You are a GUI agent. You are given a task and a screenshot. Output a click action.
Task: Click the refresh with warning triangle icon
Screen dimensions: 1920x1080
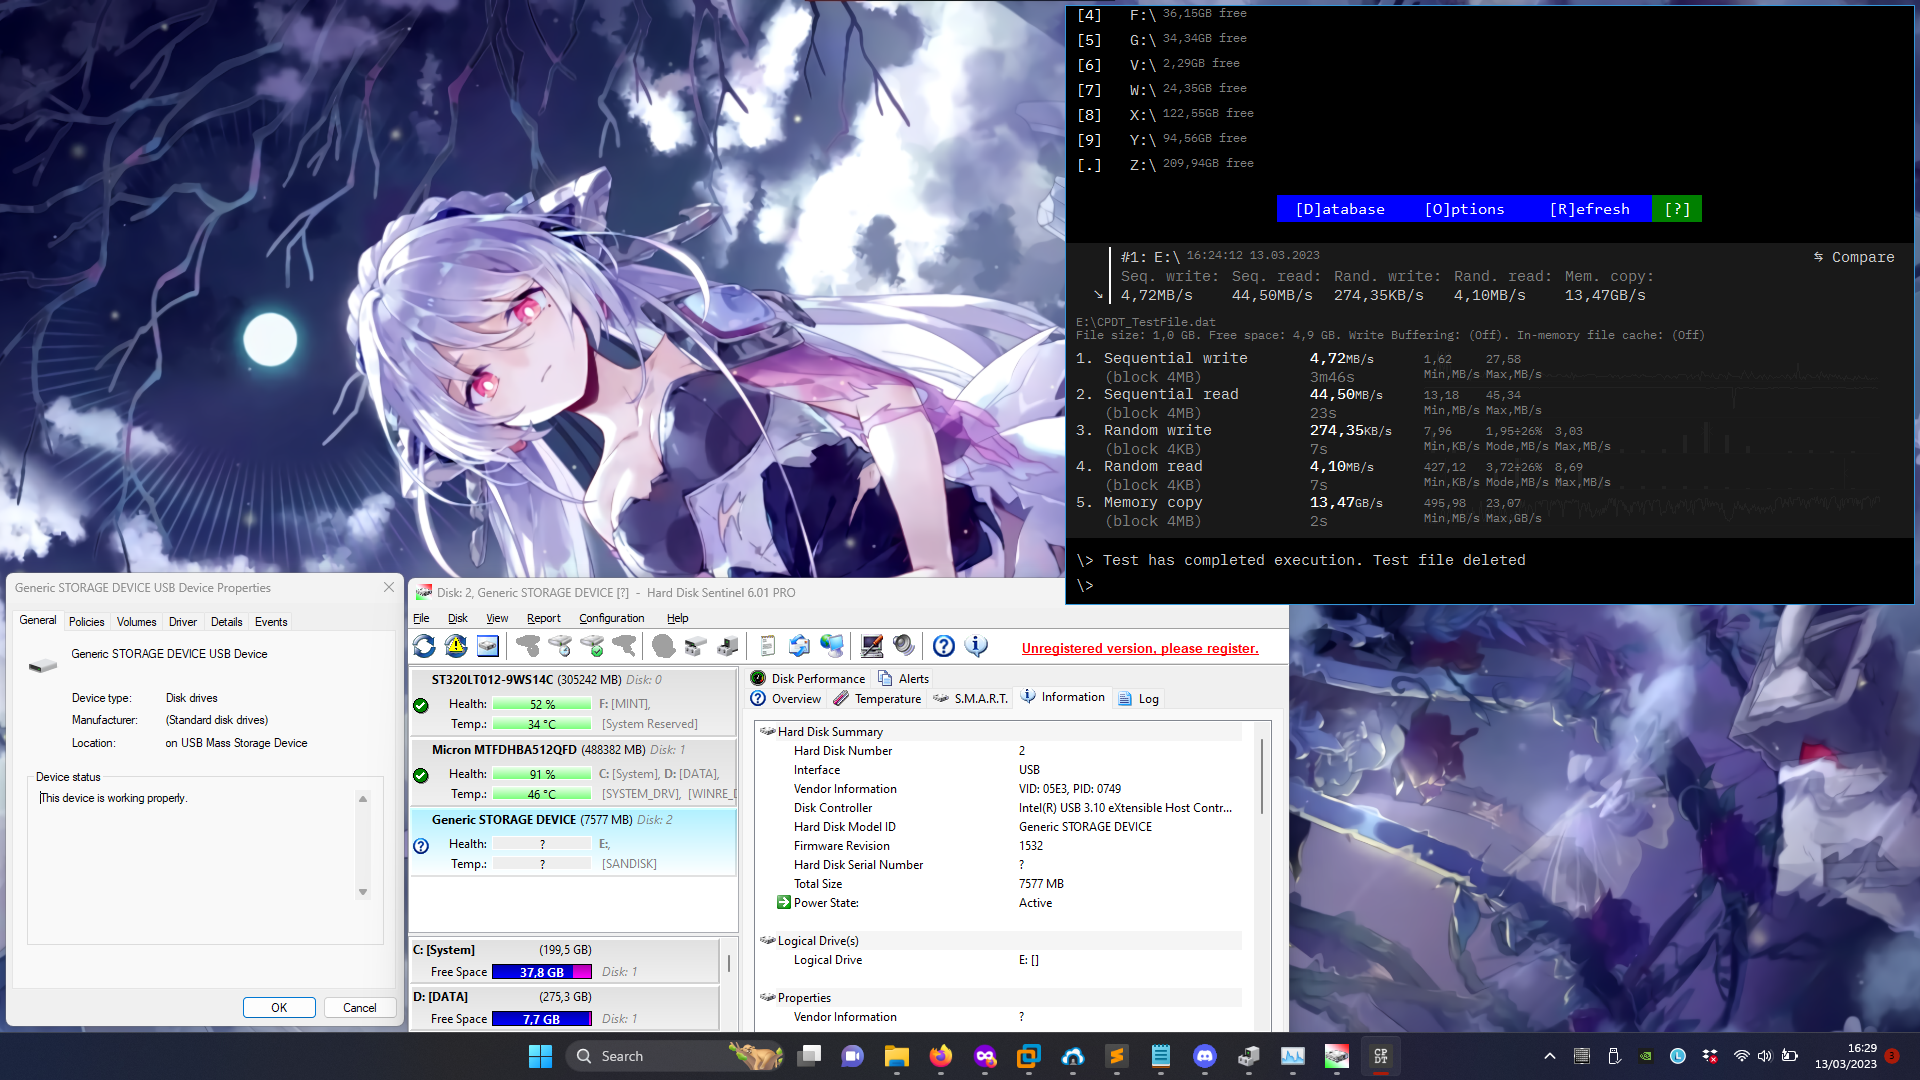pyautogui.click(x=456, y=647)
